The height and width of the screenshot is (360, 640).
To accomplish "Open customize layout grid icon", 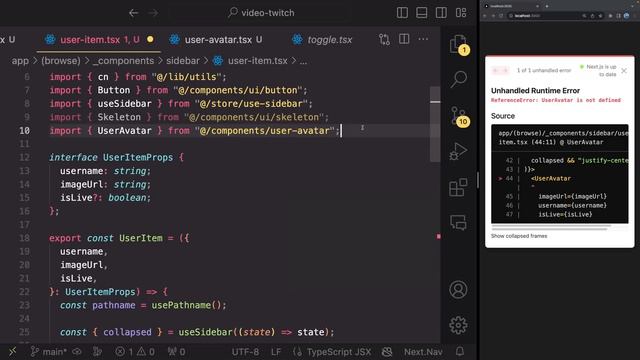I will 461,13.
